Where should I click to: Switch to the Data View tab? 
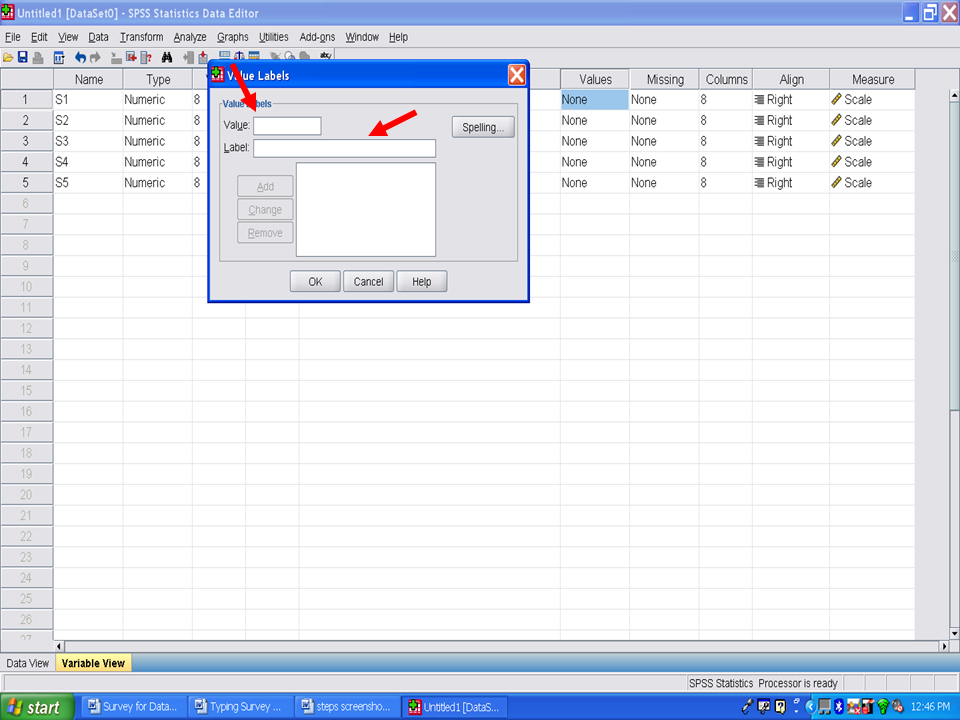click(27, 663)
